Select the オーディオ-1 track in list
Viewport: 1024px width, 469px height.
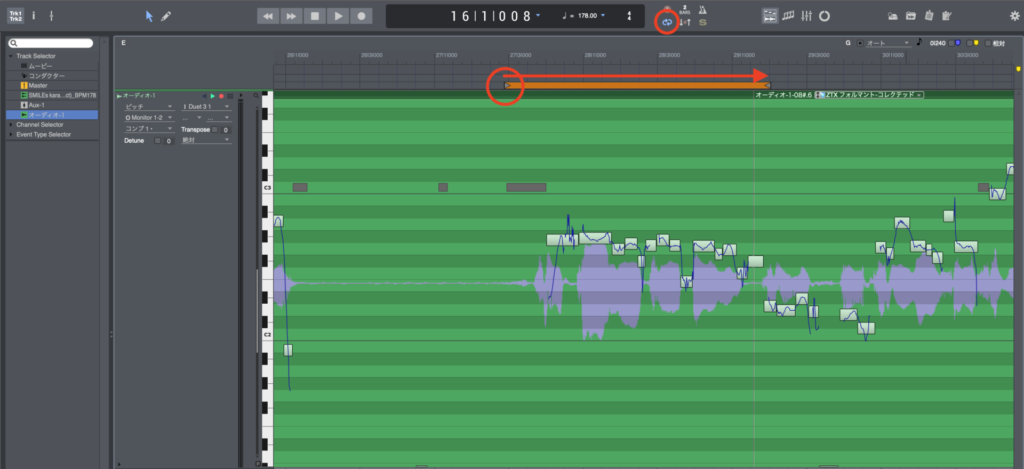(x=52, y=115)
